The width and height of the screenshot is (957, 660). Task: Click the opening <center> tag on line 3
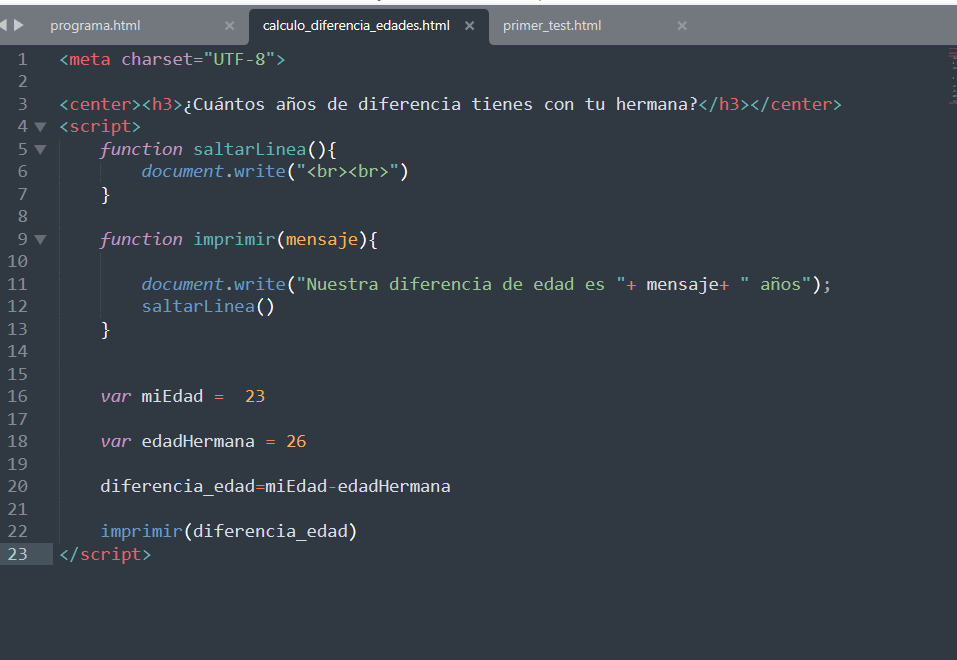pos(101,104)
